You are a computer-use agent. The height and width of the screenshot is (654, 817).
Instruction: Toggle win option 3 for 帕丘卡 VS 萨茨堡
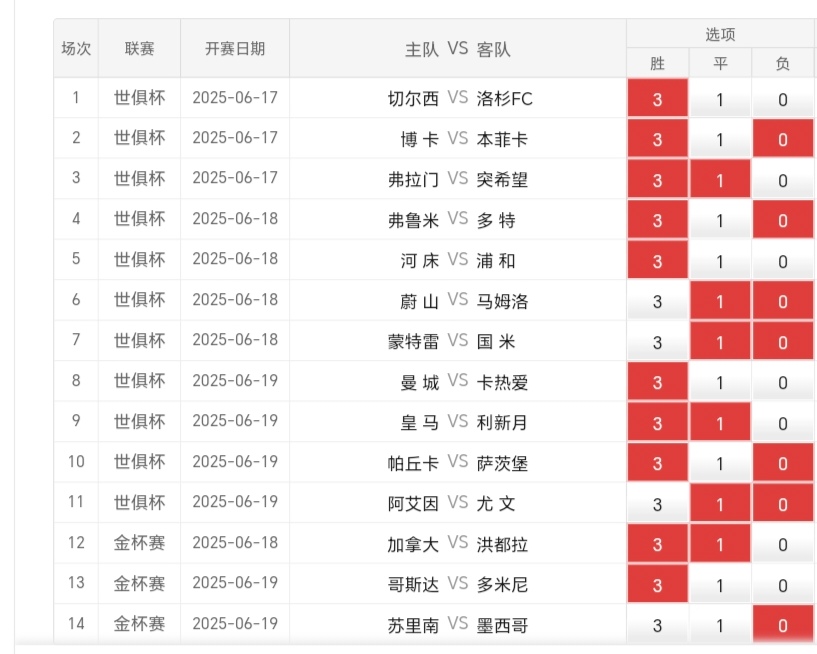(x=658, y=462)
